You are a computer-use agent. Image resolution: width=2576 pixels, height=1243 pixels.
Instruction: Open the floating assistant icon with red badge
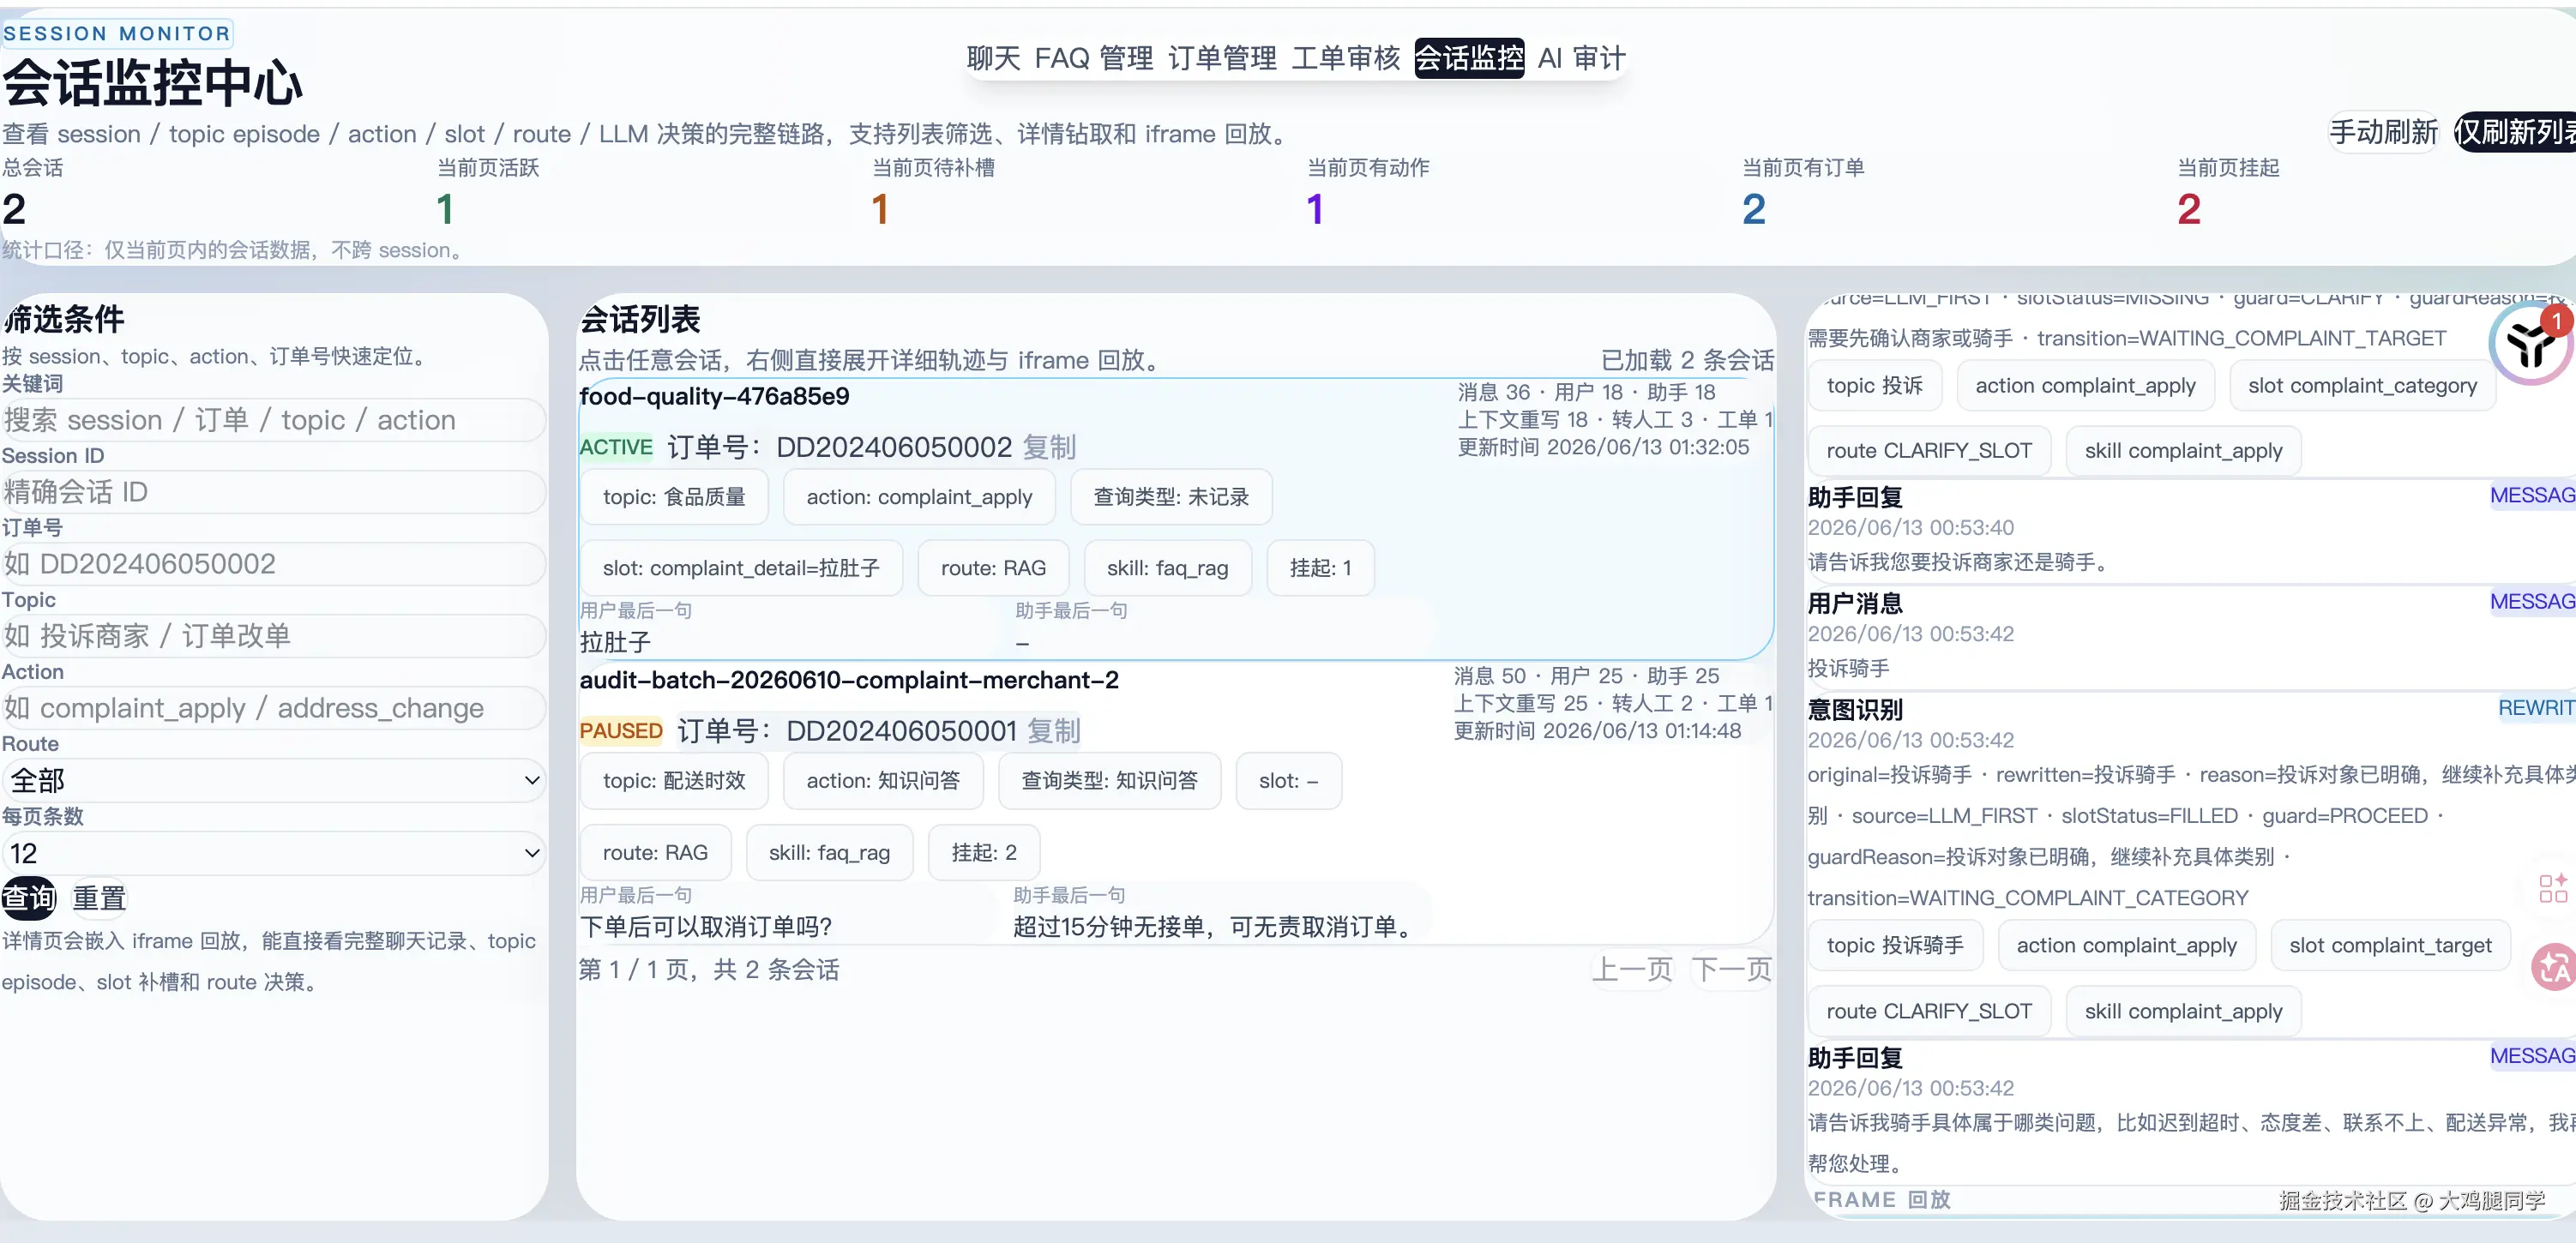pyautogui.click(x=2531, y=343)
